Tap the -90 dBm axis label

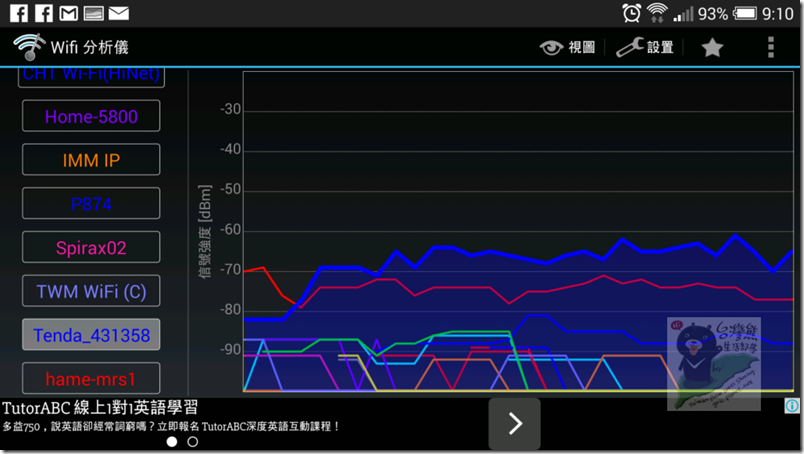pyautogui.click(x=230, y=350)
